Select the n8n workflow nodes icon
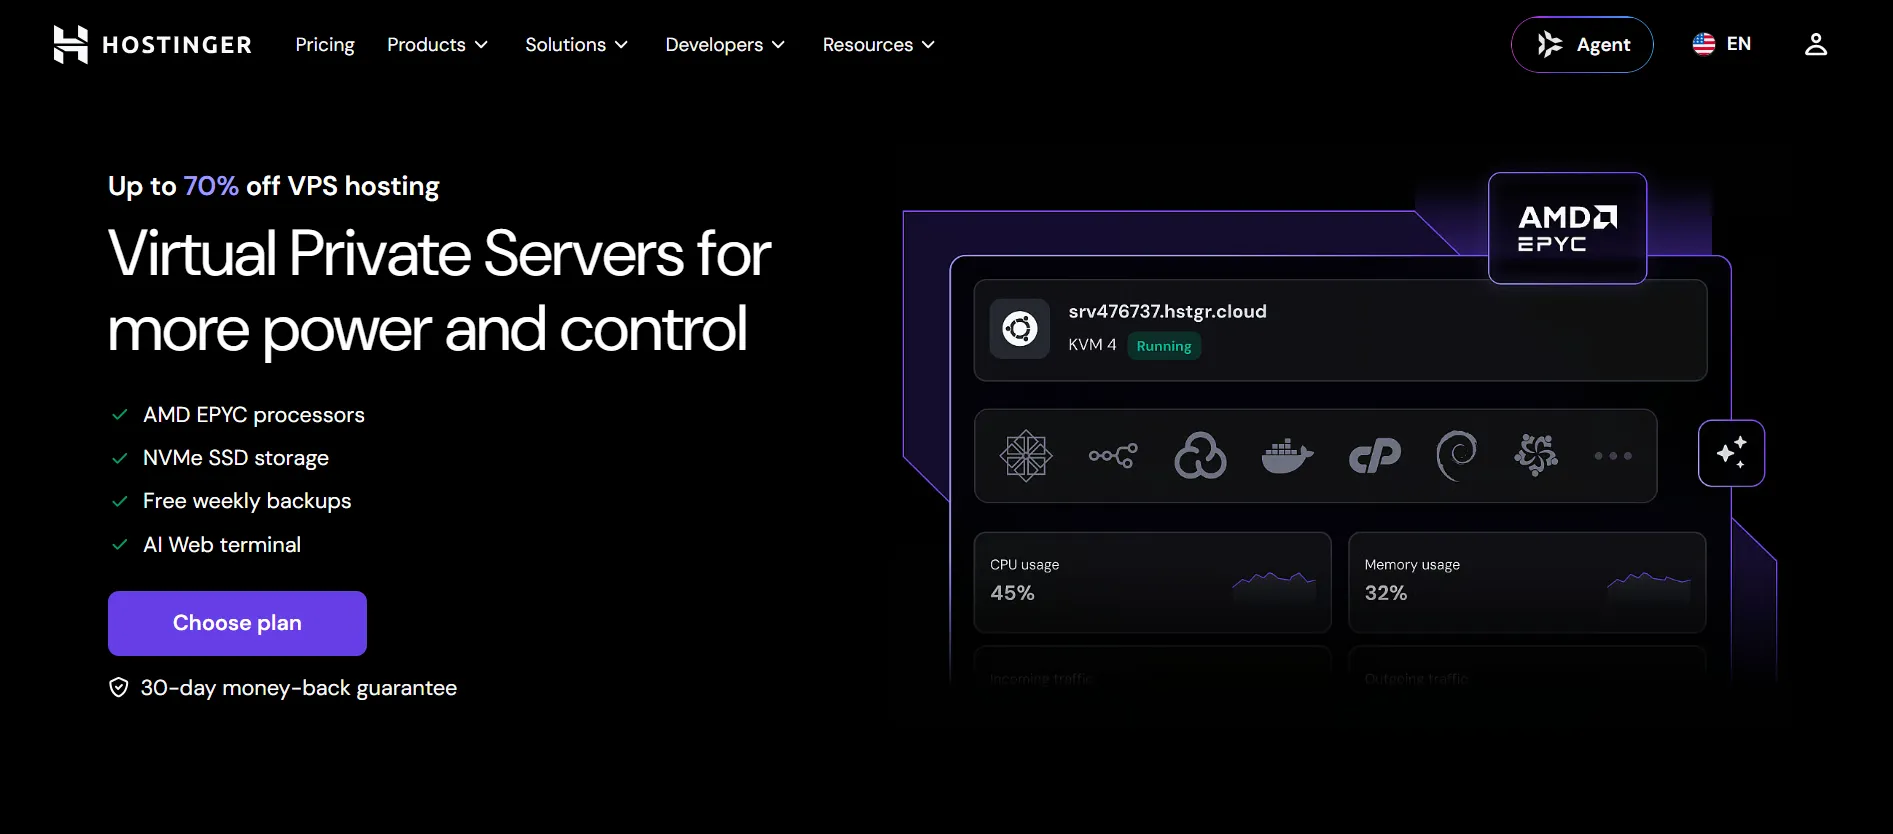Image resolution: width=1893 pixels, height=834 pixels. tap(1113, 456)
